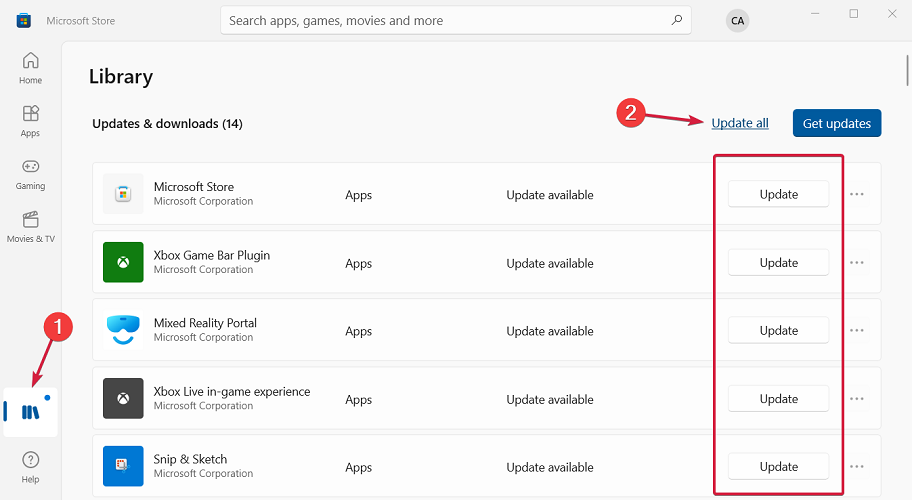Open the Library icon in sidebar

[x=30, y=412]
